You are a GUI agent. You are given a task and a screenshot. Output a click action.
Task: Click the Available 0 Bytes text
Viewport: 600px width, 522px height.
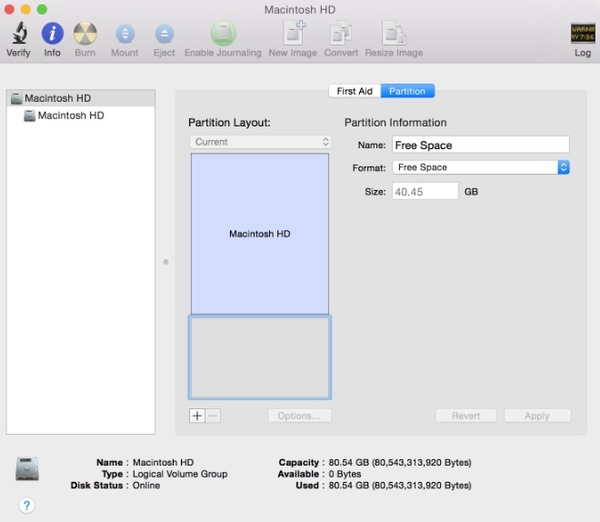[x=345, y=474]
